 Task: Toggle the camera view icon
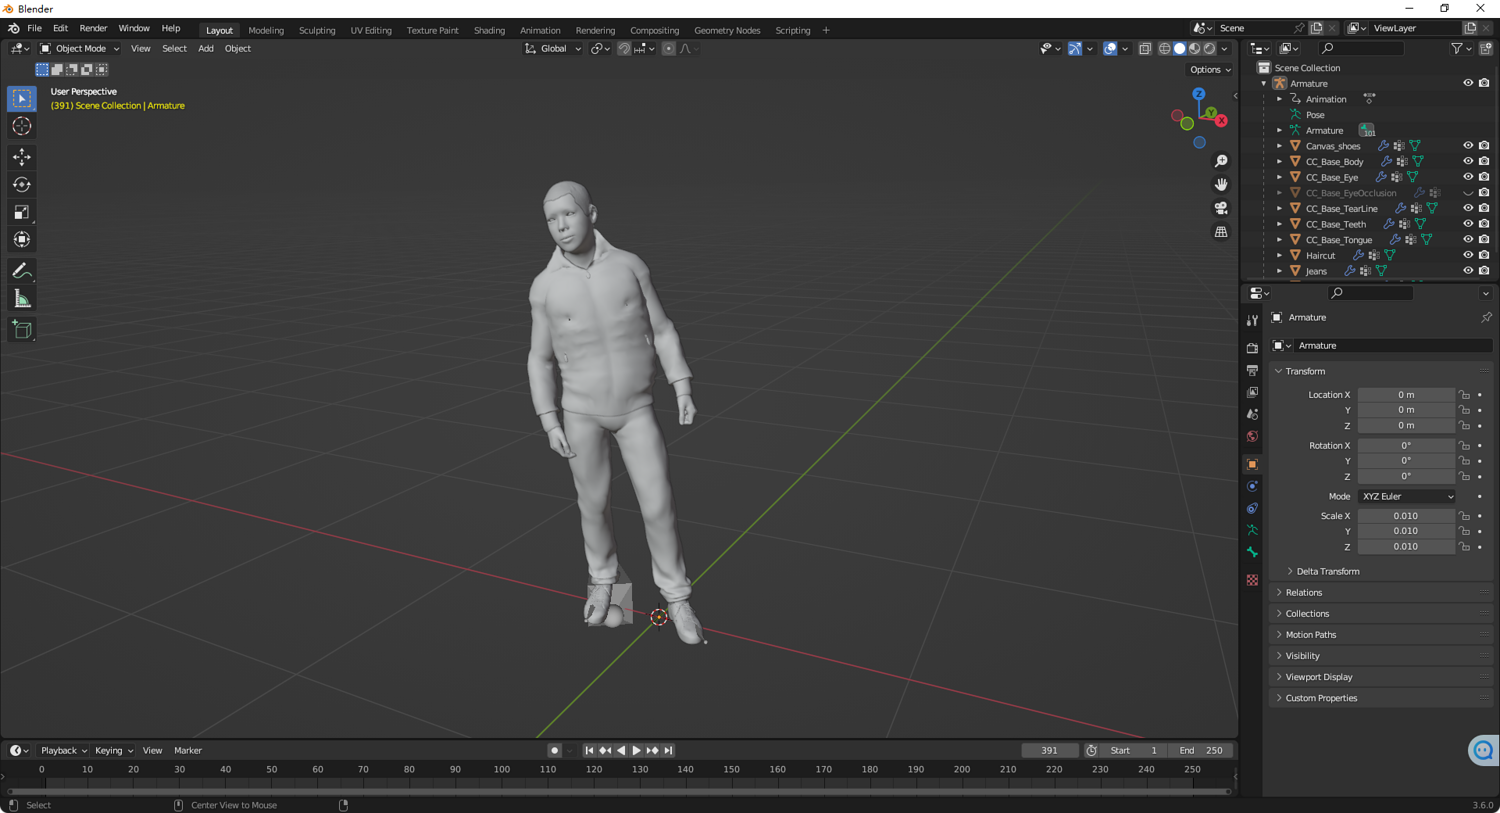click(x=1221, y=208)
